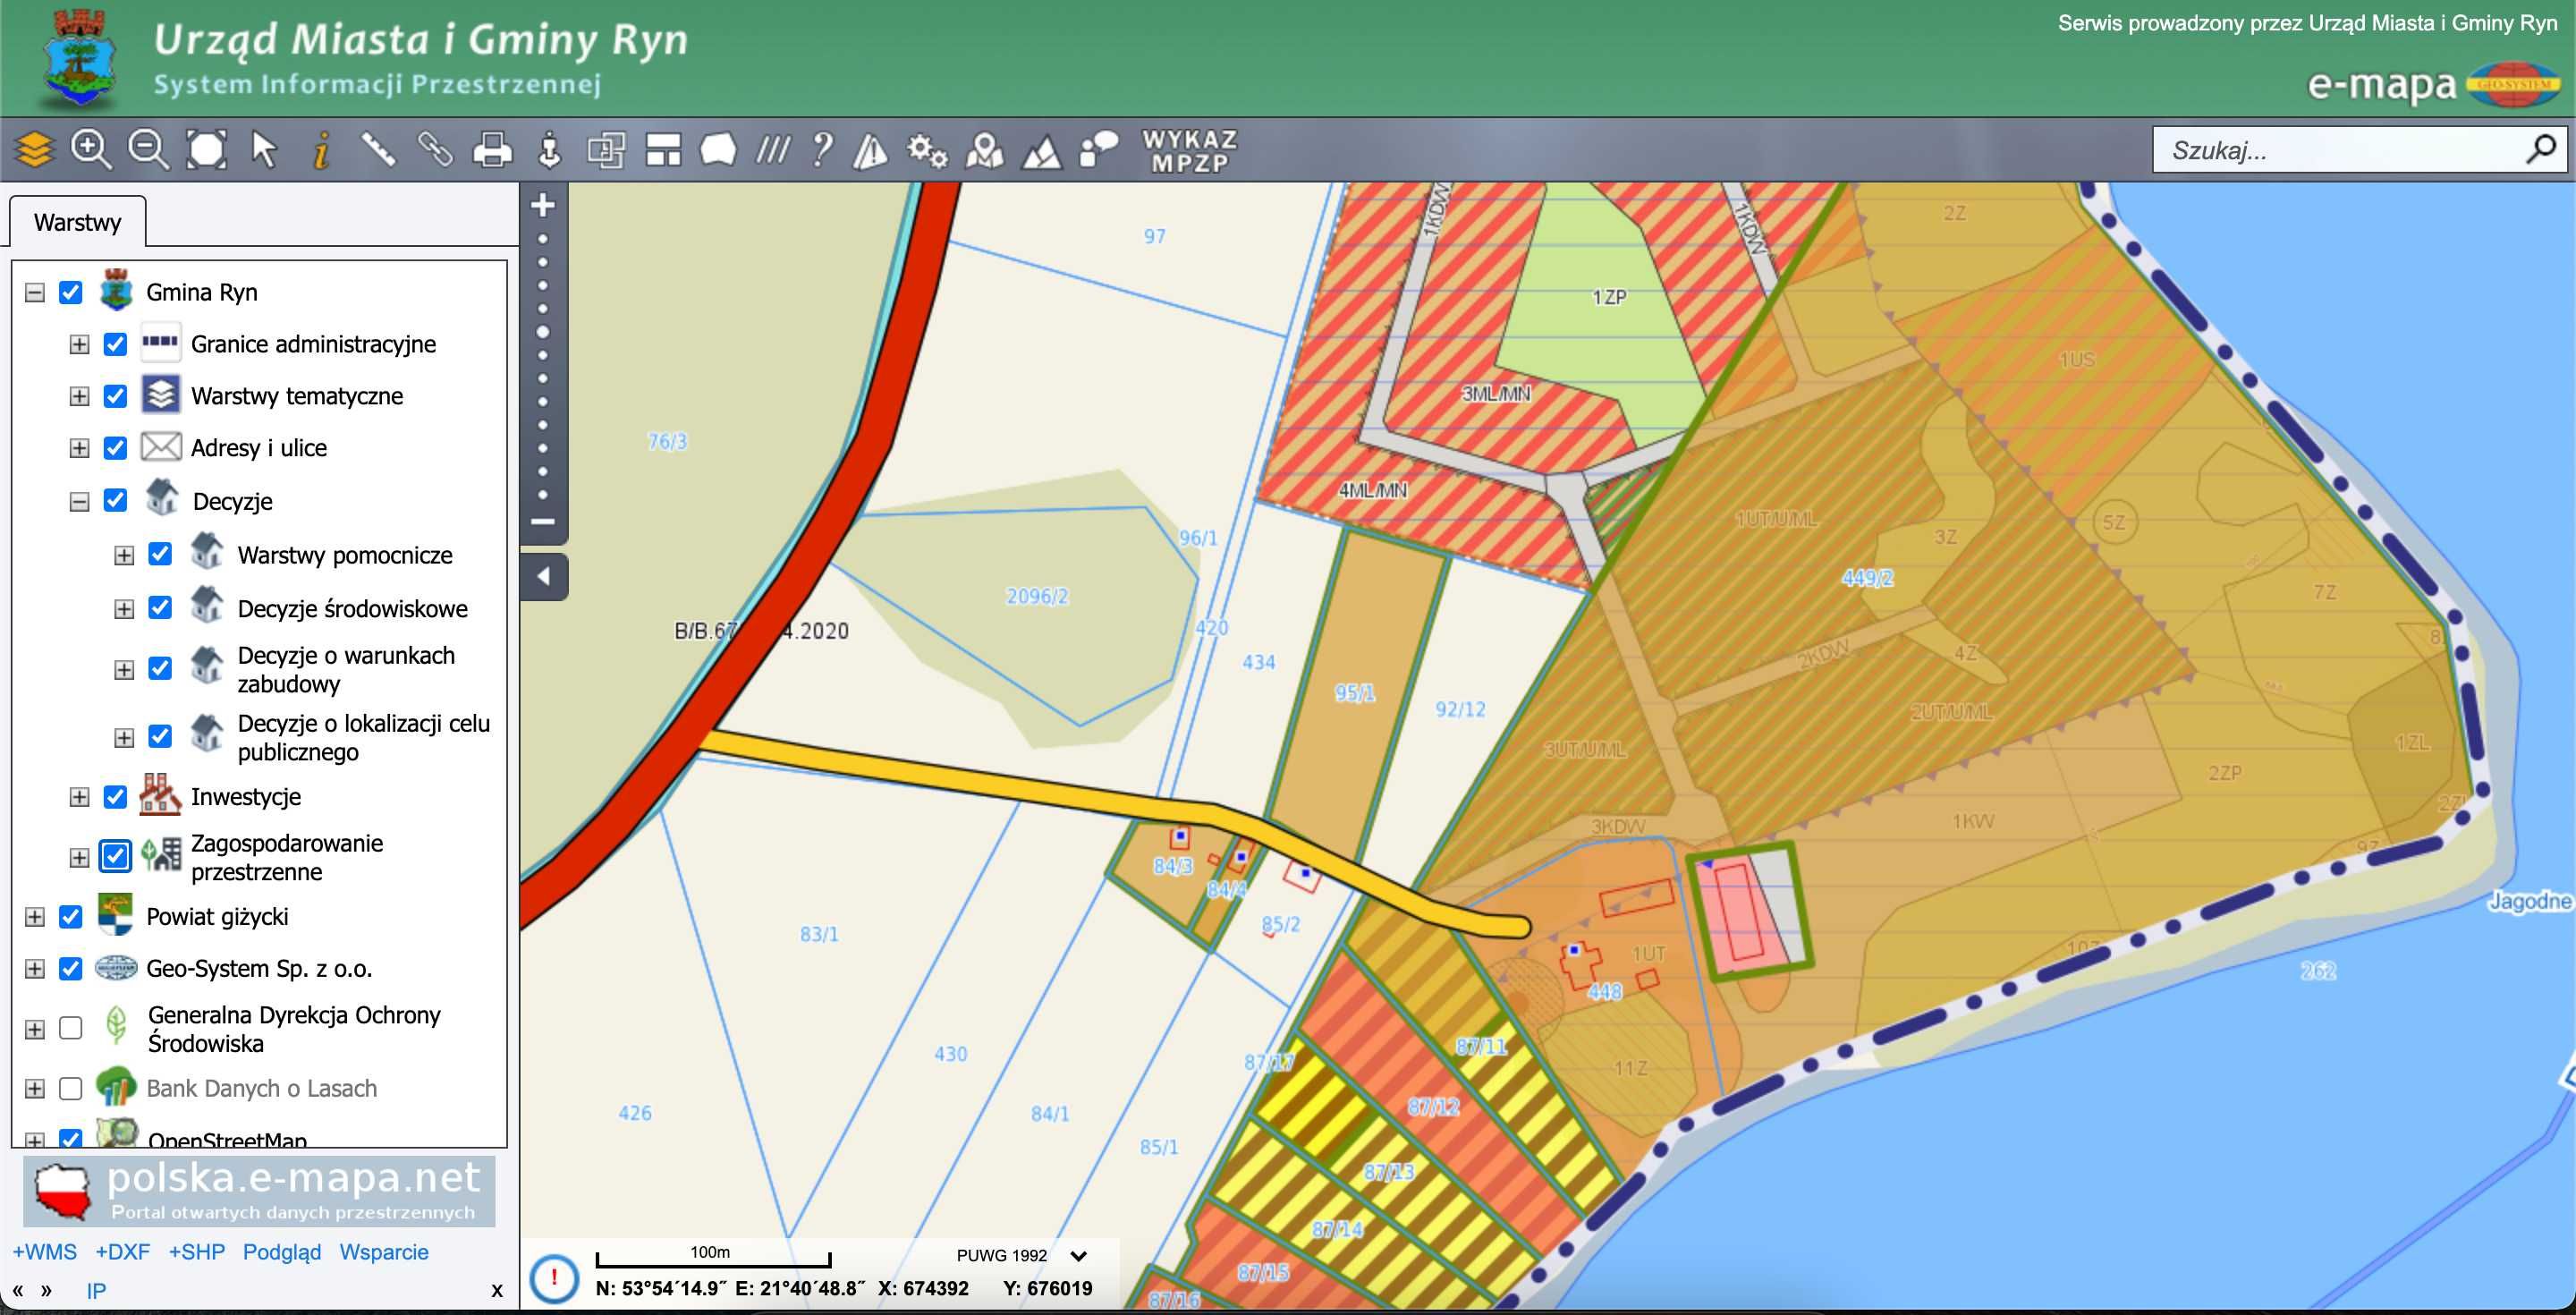Click the polygon shape tool icon
Image resolution: width=2576 pixels, height=1315 pixels.
tap(718, 150)
